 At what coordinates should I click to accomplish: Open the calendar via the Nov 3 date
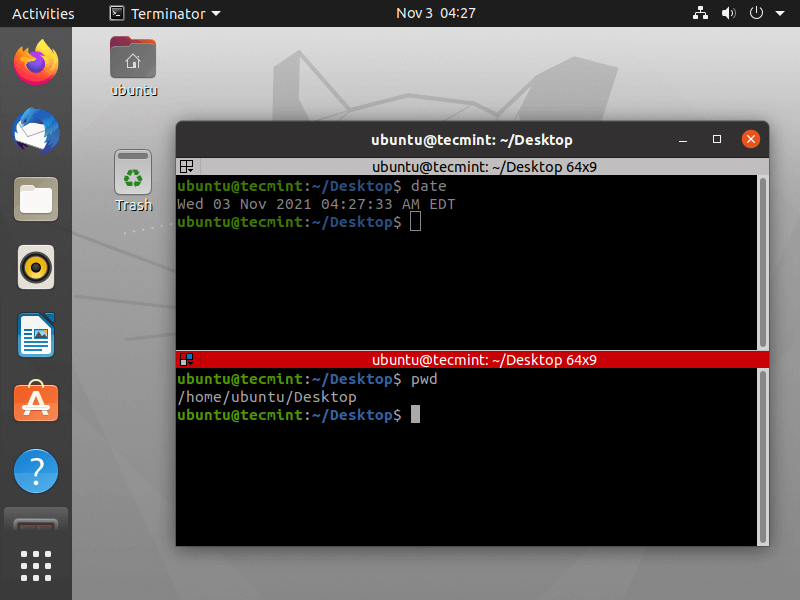click(436, 13)
